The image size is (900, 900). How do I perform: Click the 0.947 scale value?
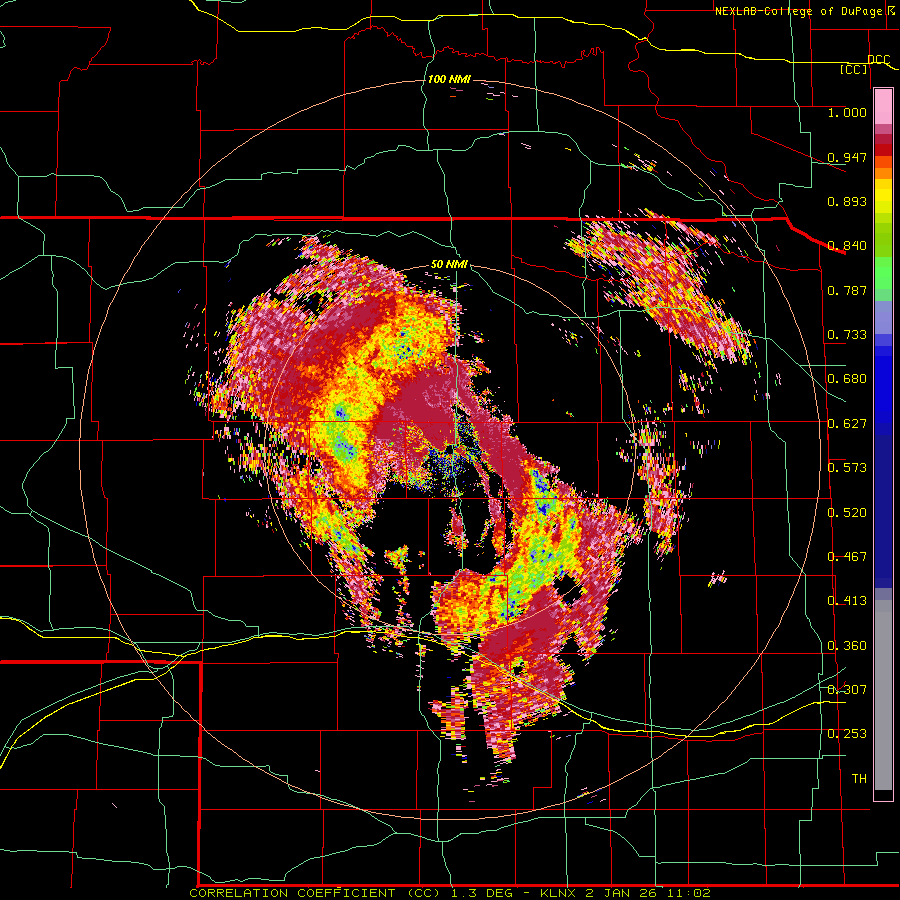click(x=847, y=157)
